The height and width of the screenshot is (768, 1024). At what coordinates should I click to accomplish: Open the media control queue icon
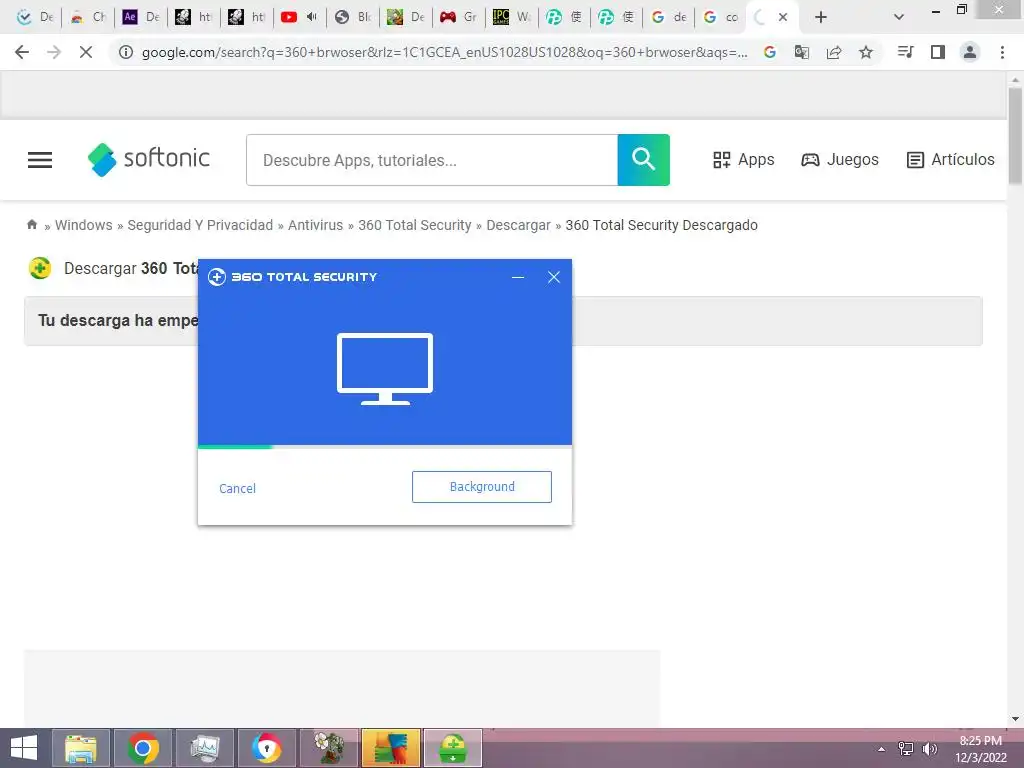905,52
